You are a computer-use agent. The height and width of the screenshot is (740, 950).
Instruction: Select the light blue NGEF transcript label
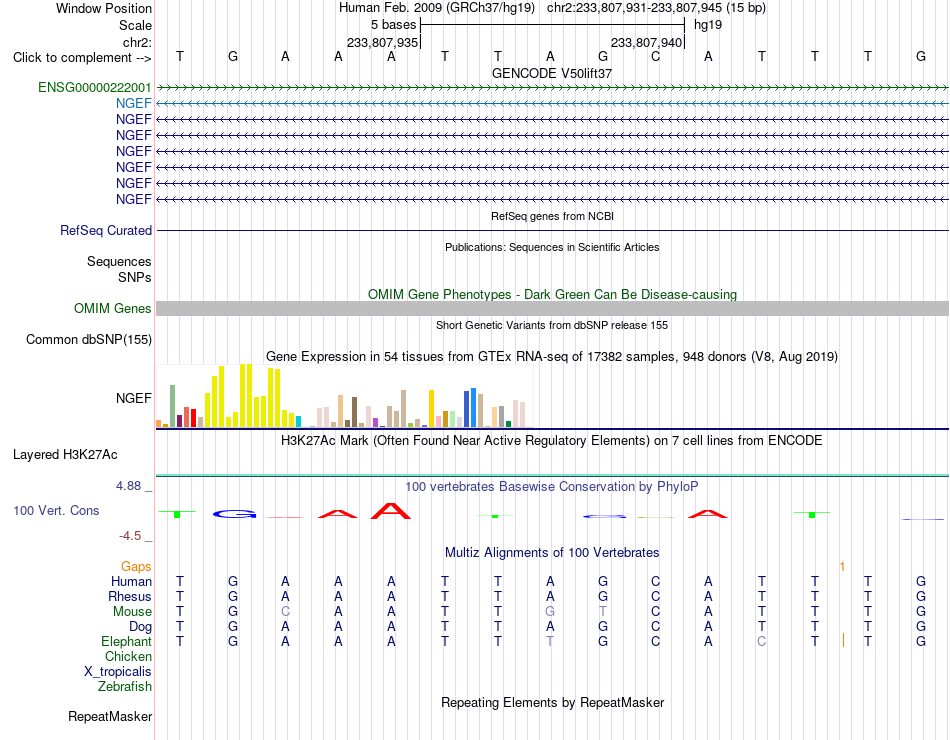(133, 104)
